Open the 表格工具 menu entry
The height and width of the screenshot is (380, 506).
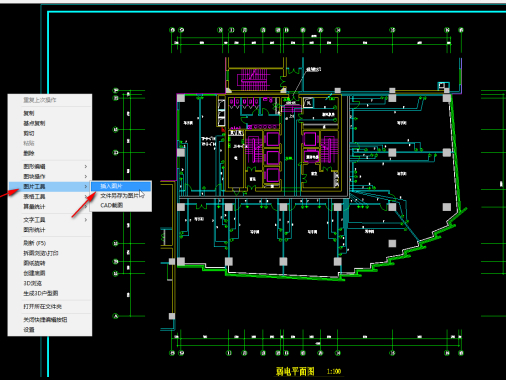[x=50, y=197]
